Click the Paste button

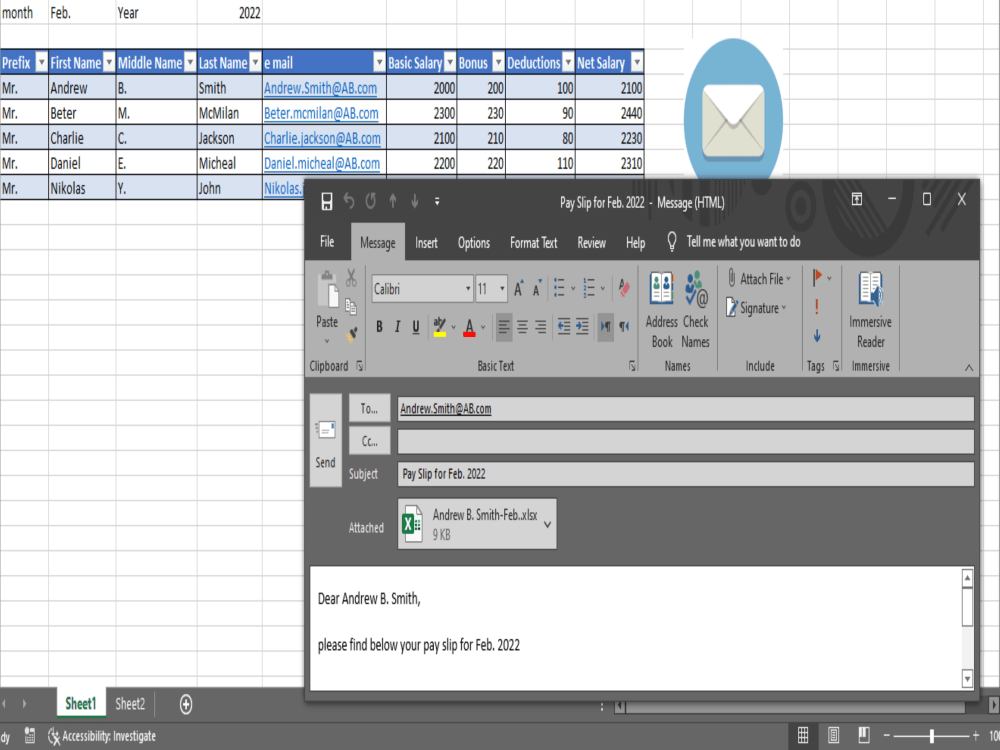click(x=327, y=308)
